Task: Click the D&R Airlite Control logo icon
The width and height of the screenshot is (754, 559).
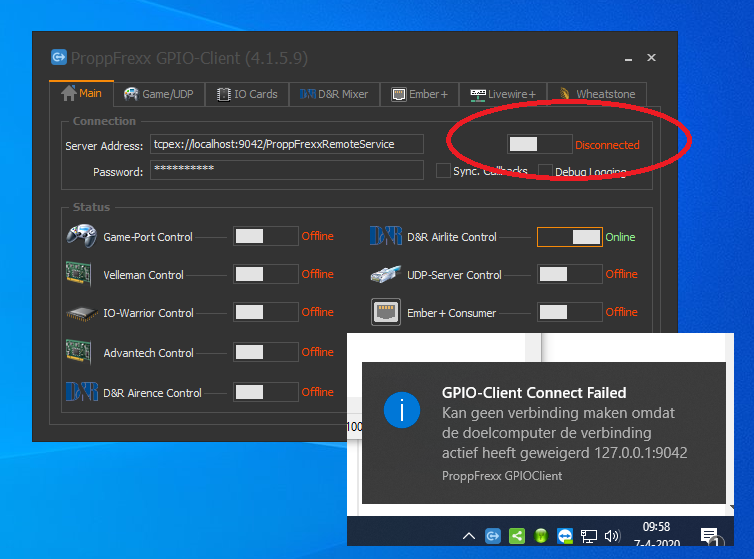Action: (385, 237)
